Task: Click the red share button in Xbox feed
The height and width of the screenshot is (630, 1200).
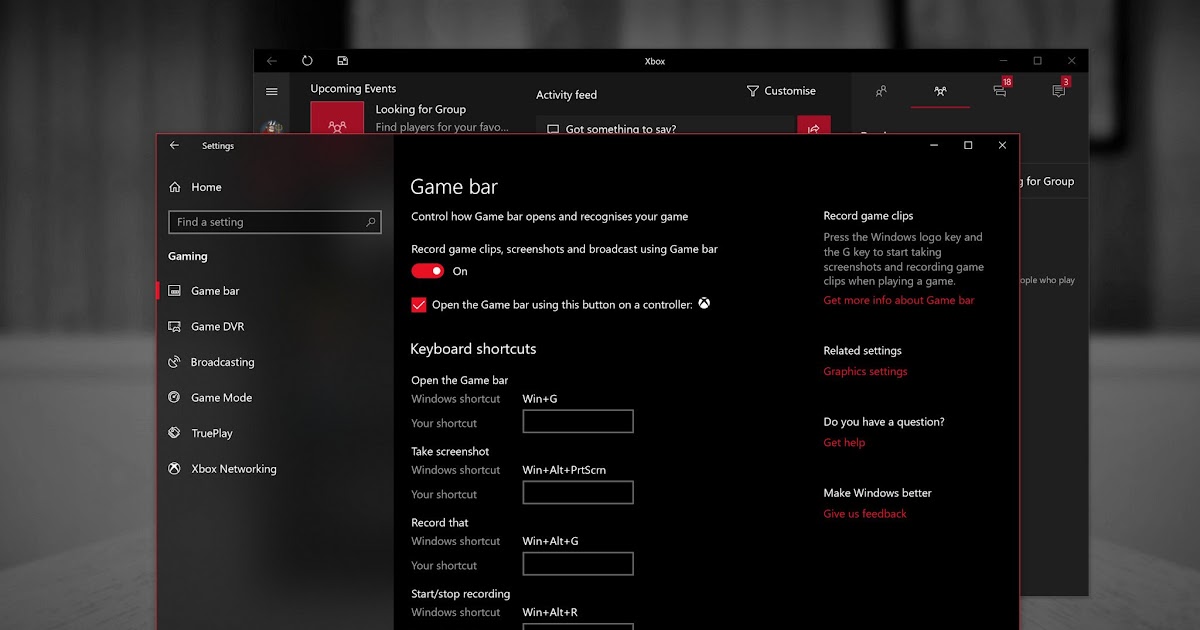Action: [x=813, y=127]
